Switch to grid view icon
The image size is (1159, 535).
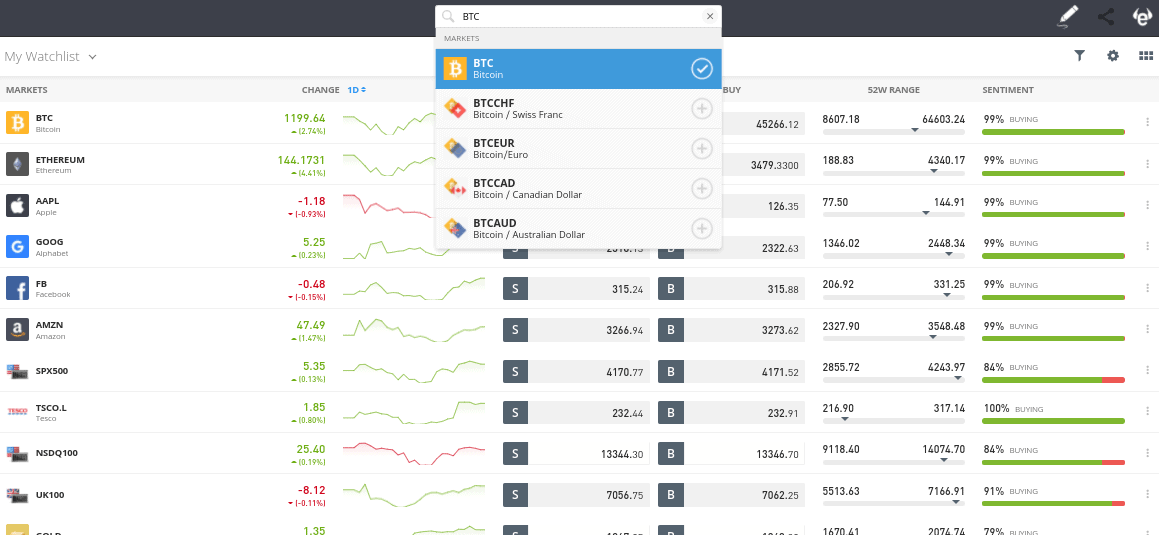click(1146, 55)
